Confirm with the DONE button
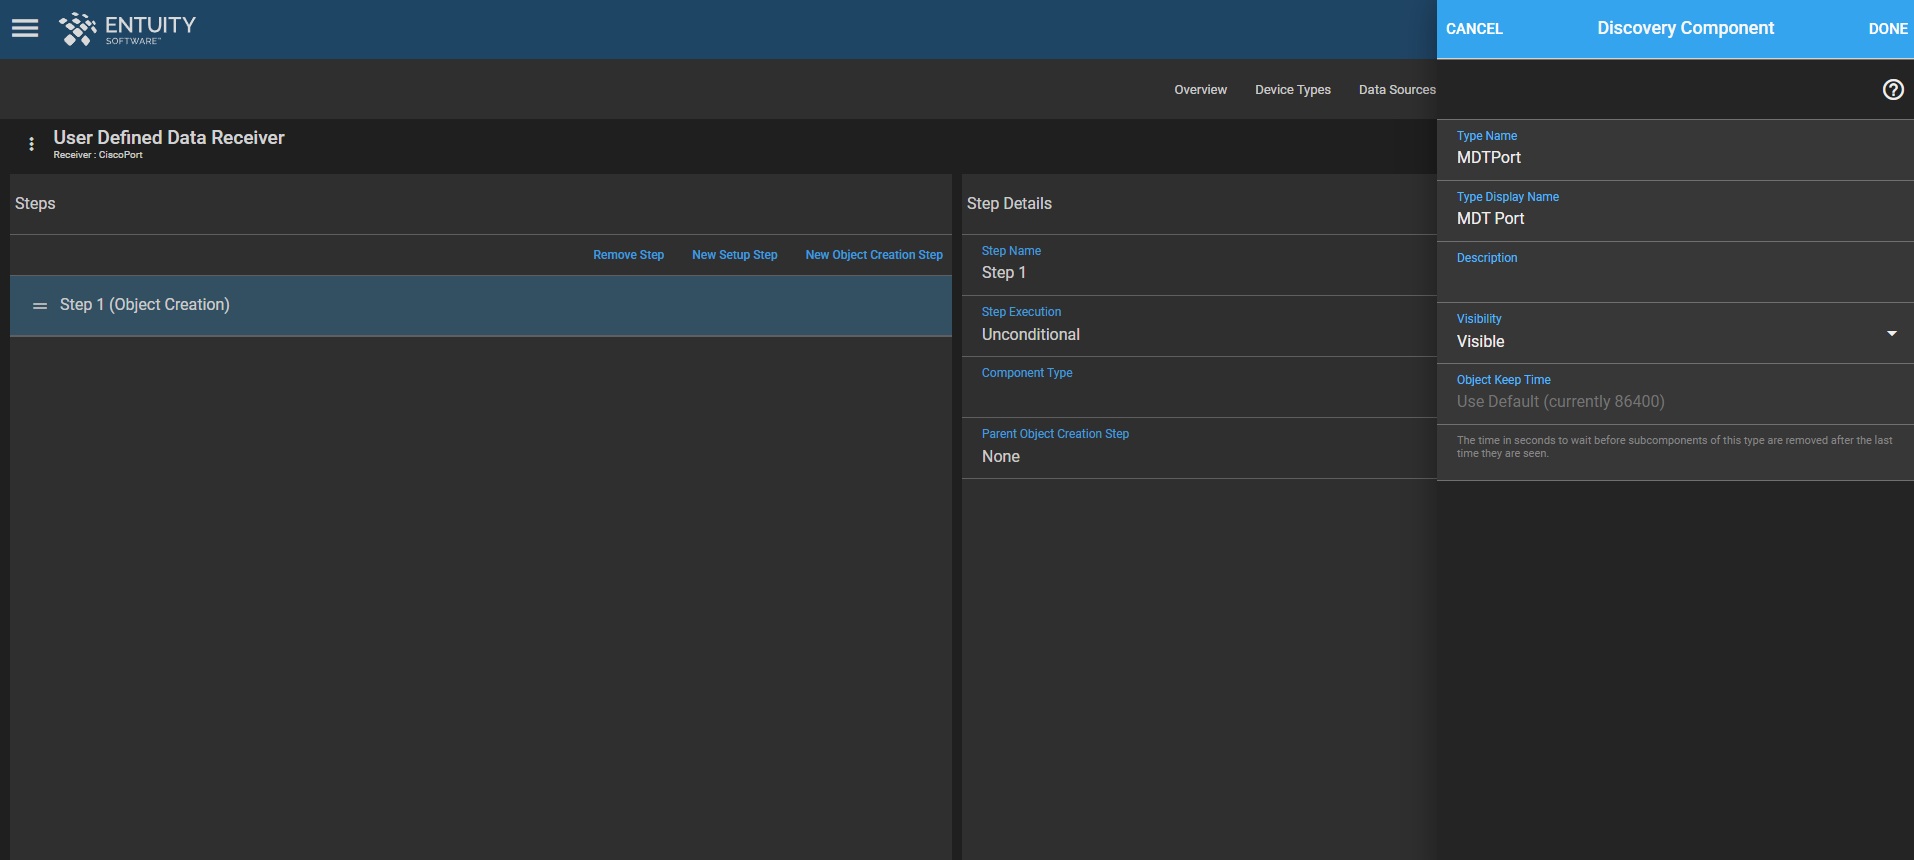Image resolution: width=1914 pixels, height=860 pixels. 1888,29
